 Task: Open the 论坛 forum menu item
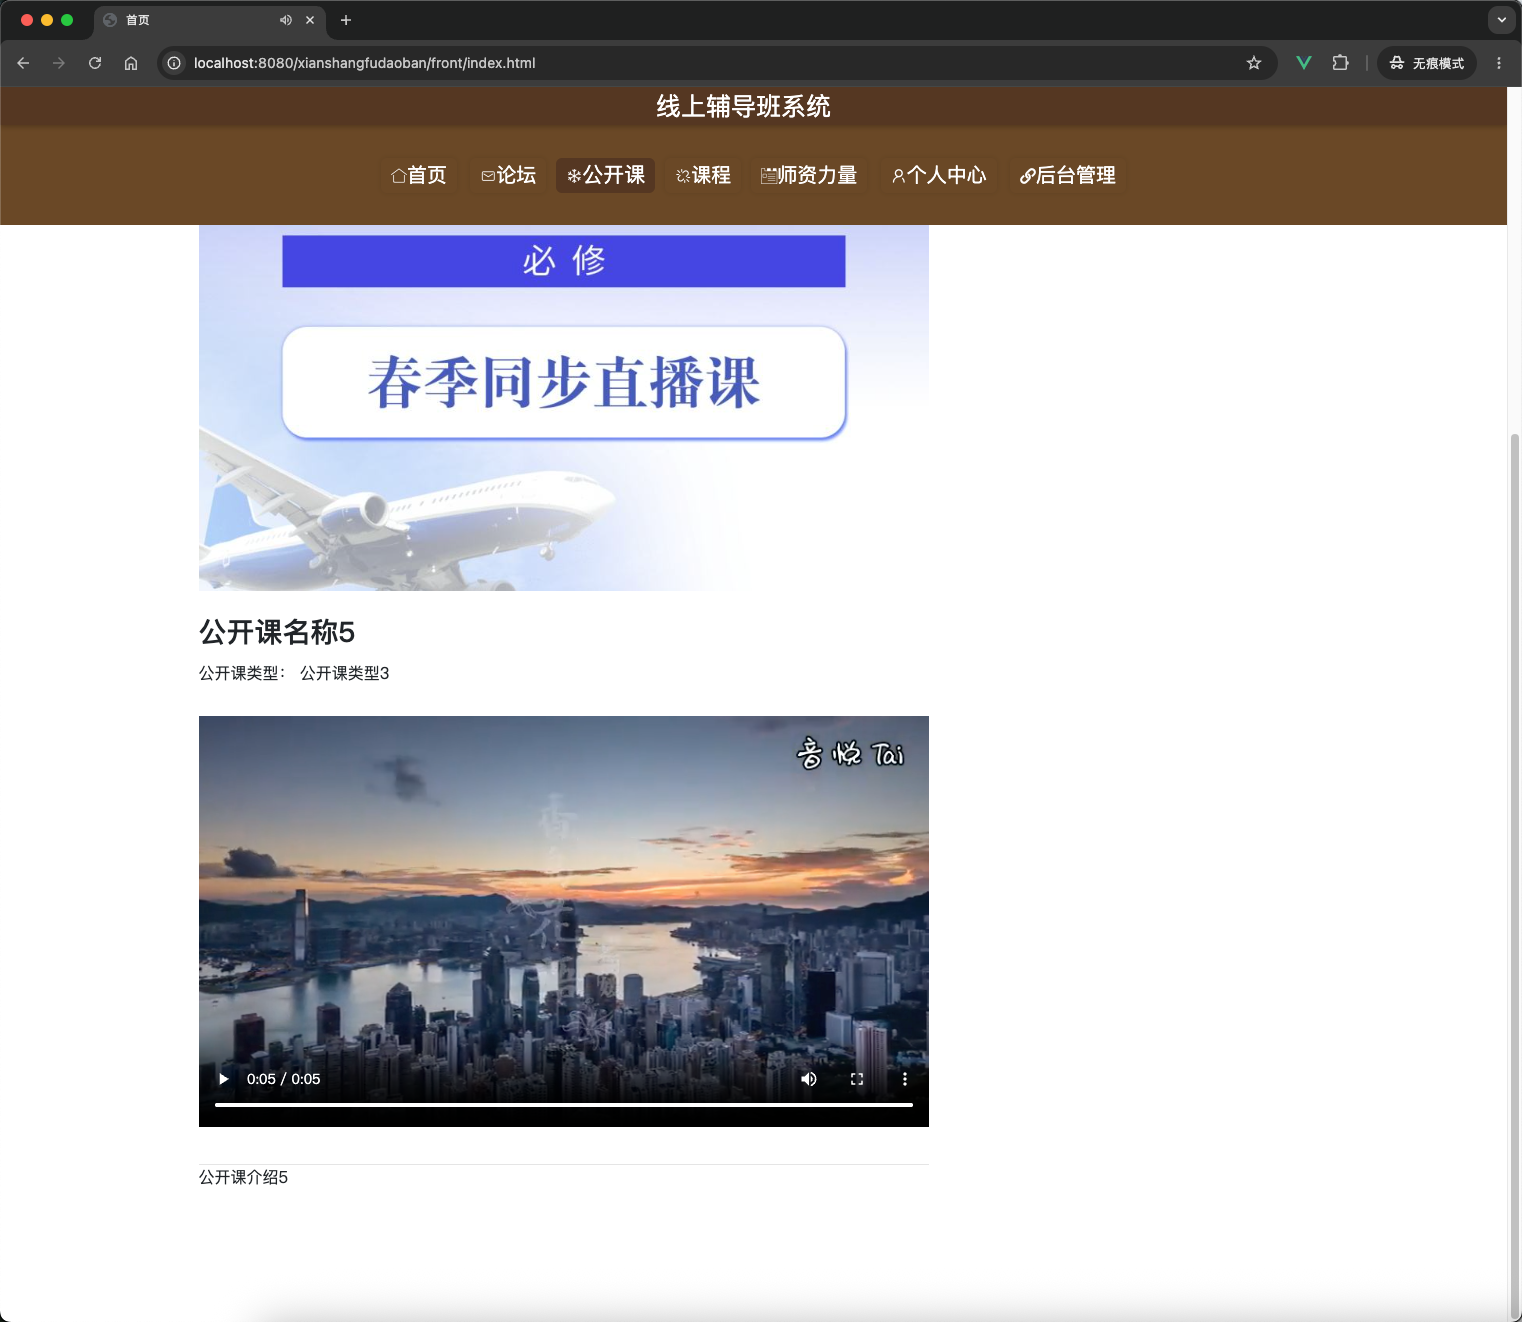point(508,175)
